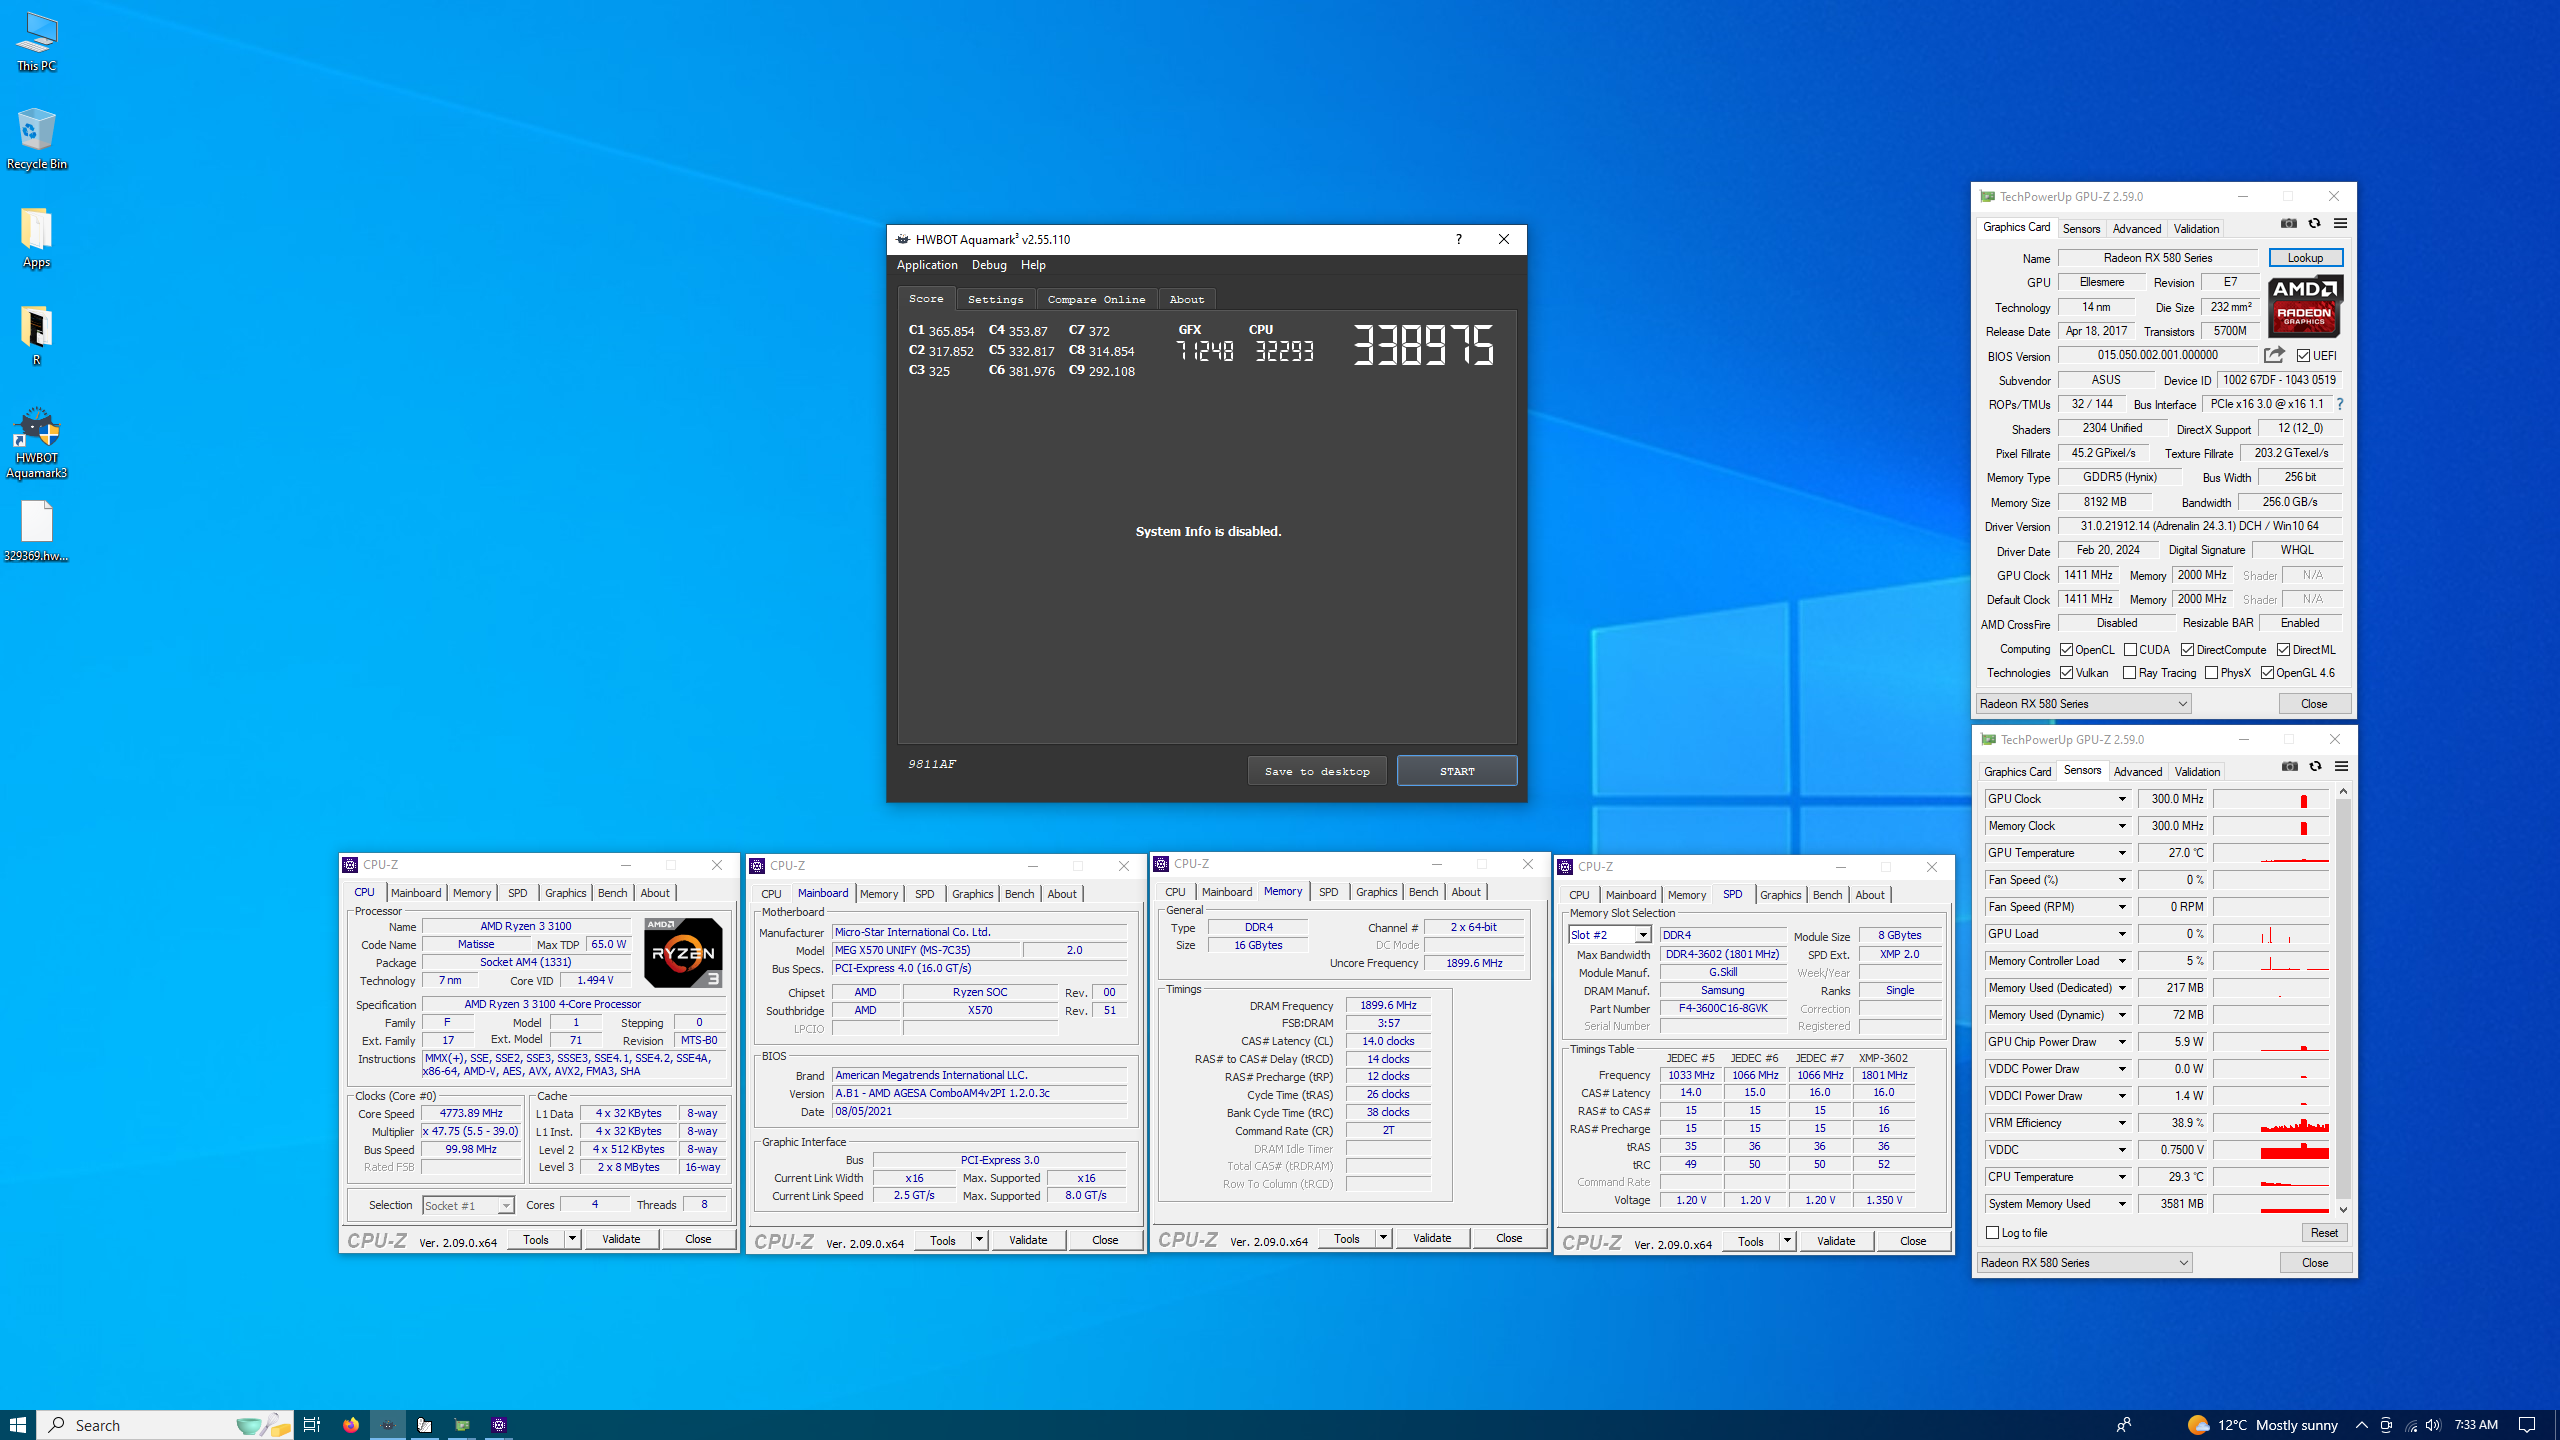Image resolution: width=2560 pixels, height=1440 pixels.
Task: Open the notifications center icon
Action: point(2527,1425)
